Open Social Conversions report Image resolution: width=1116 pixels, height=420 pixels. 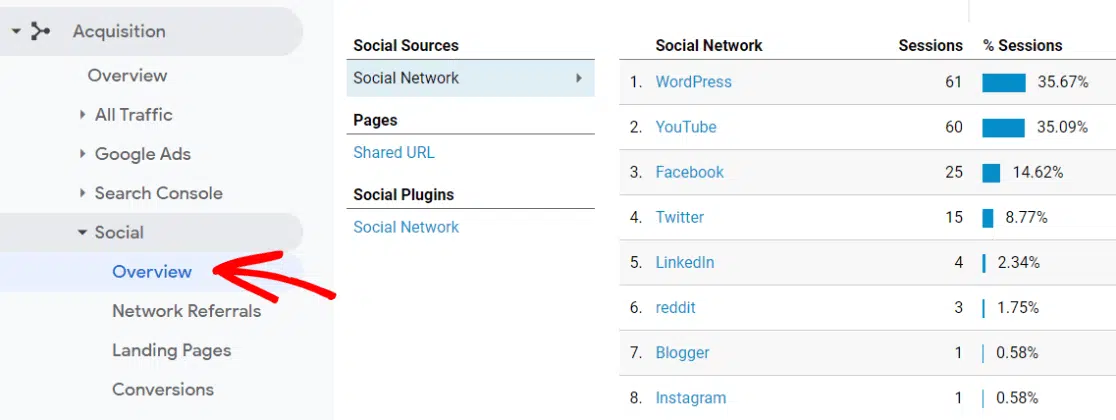tap(163, 389)
